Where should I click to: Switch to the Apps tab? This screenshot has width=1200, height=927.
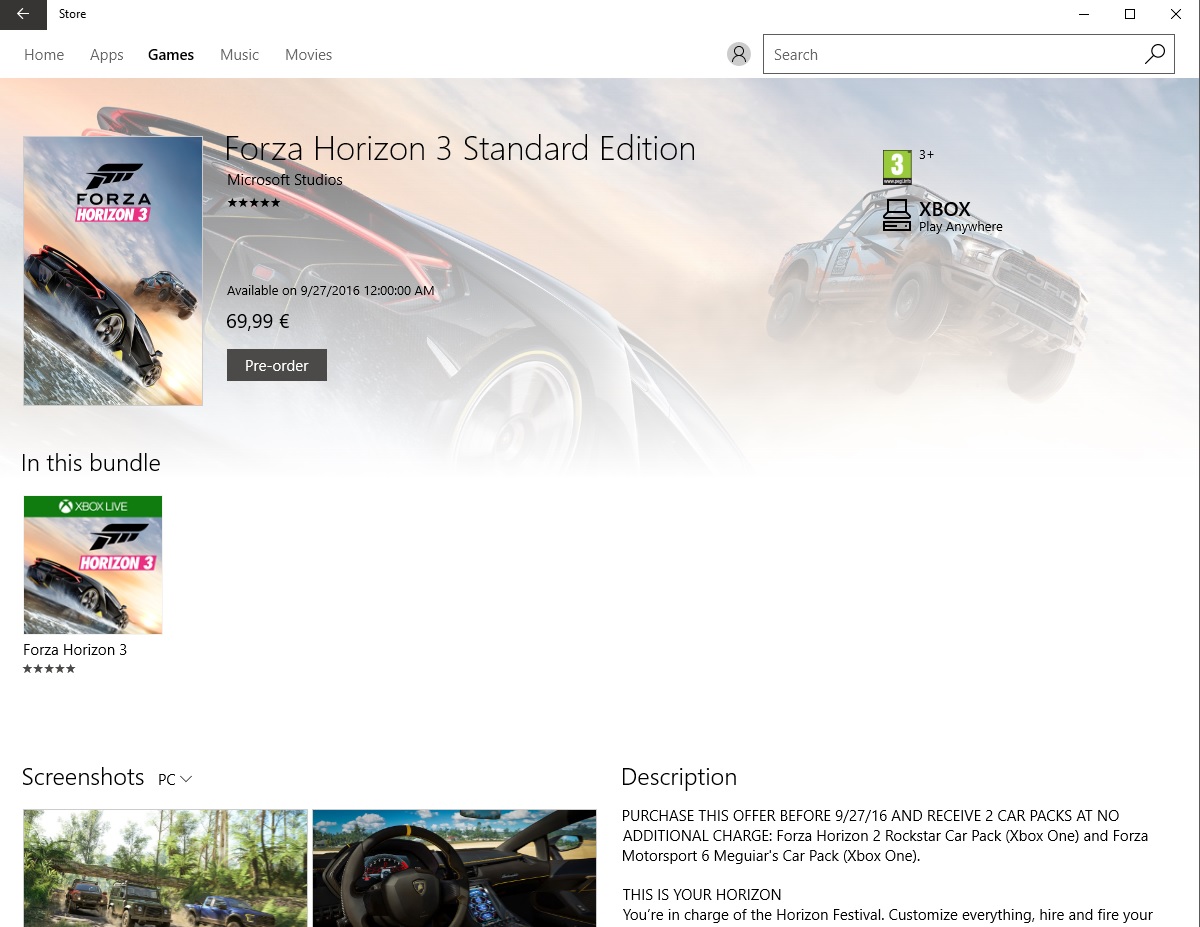tap(107, 55)
